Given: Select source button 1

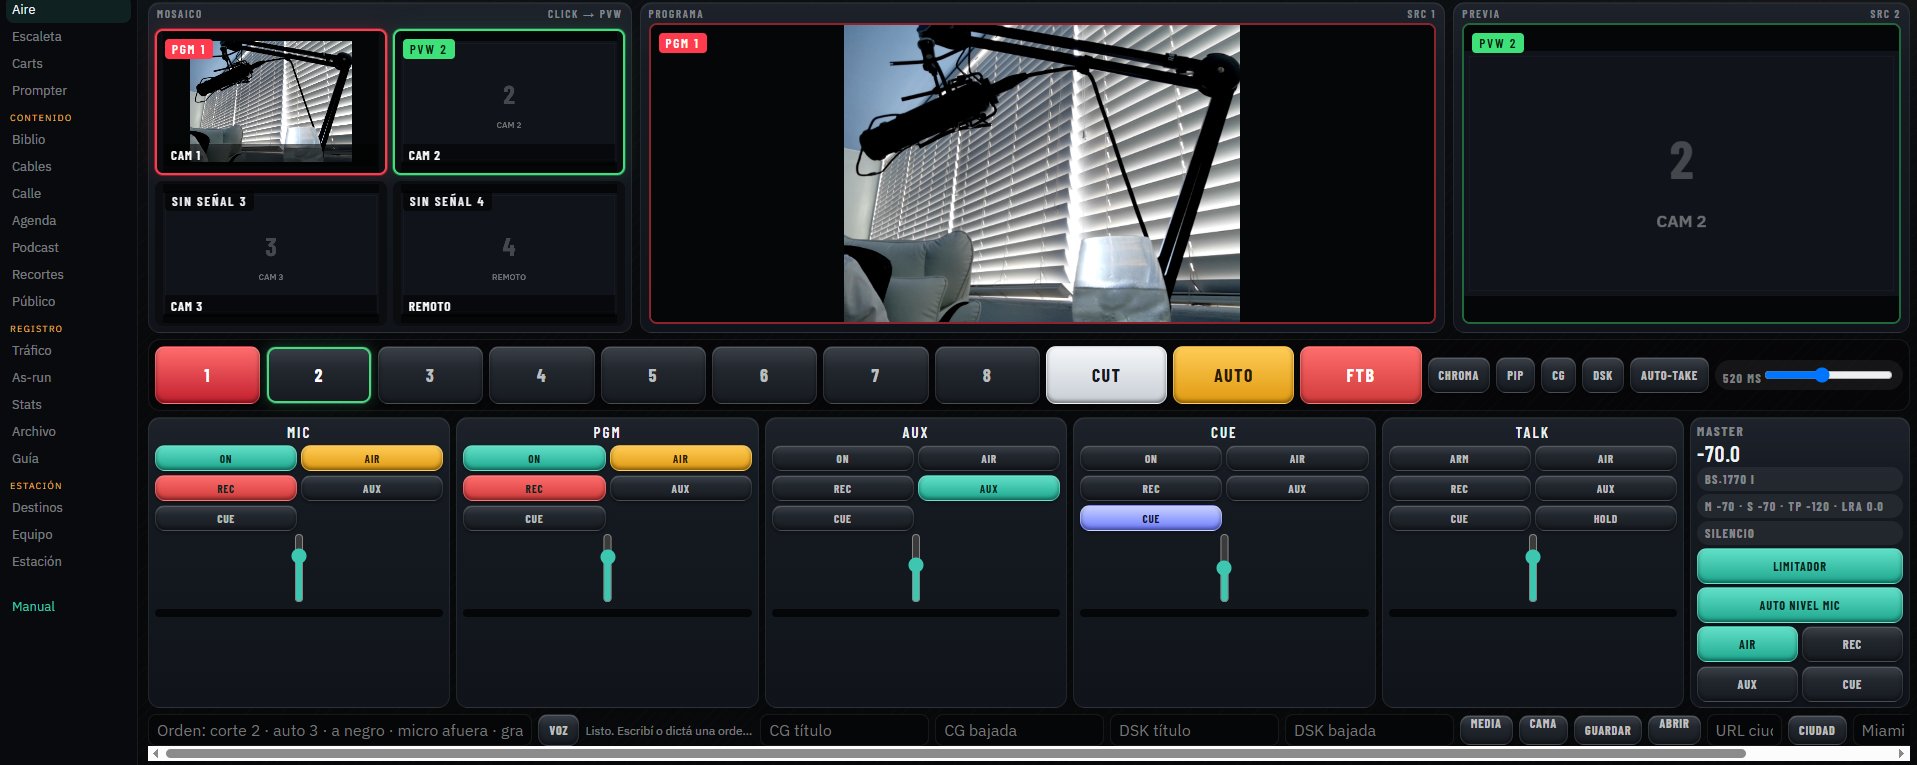Looking at the screenshot, I should 207,375.
